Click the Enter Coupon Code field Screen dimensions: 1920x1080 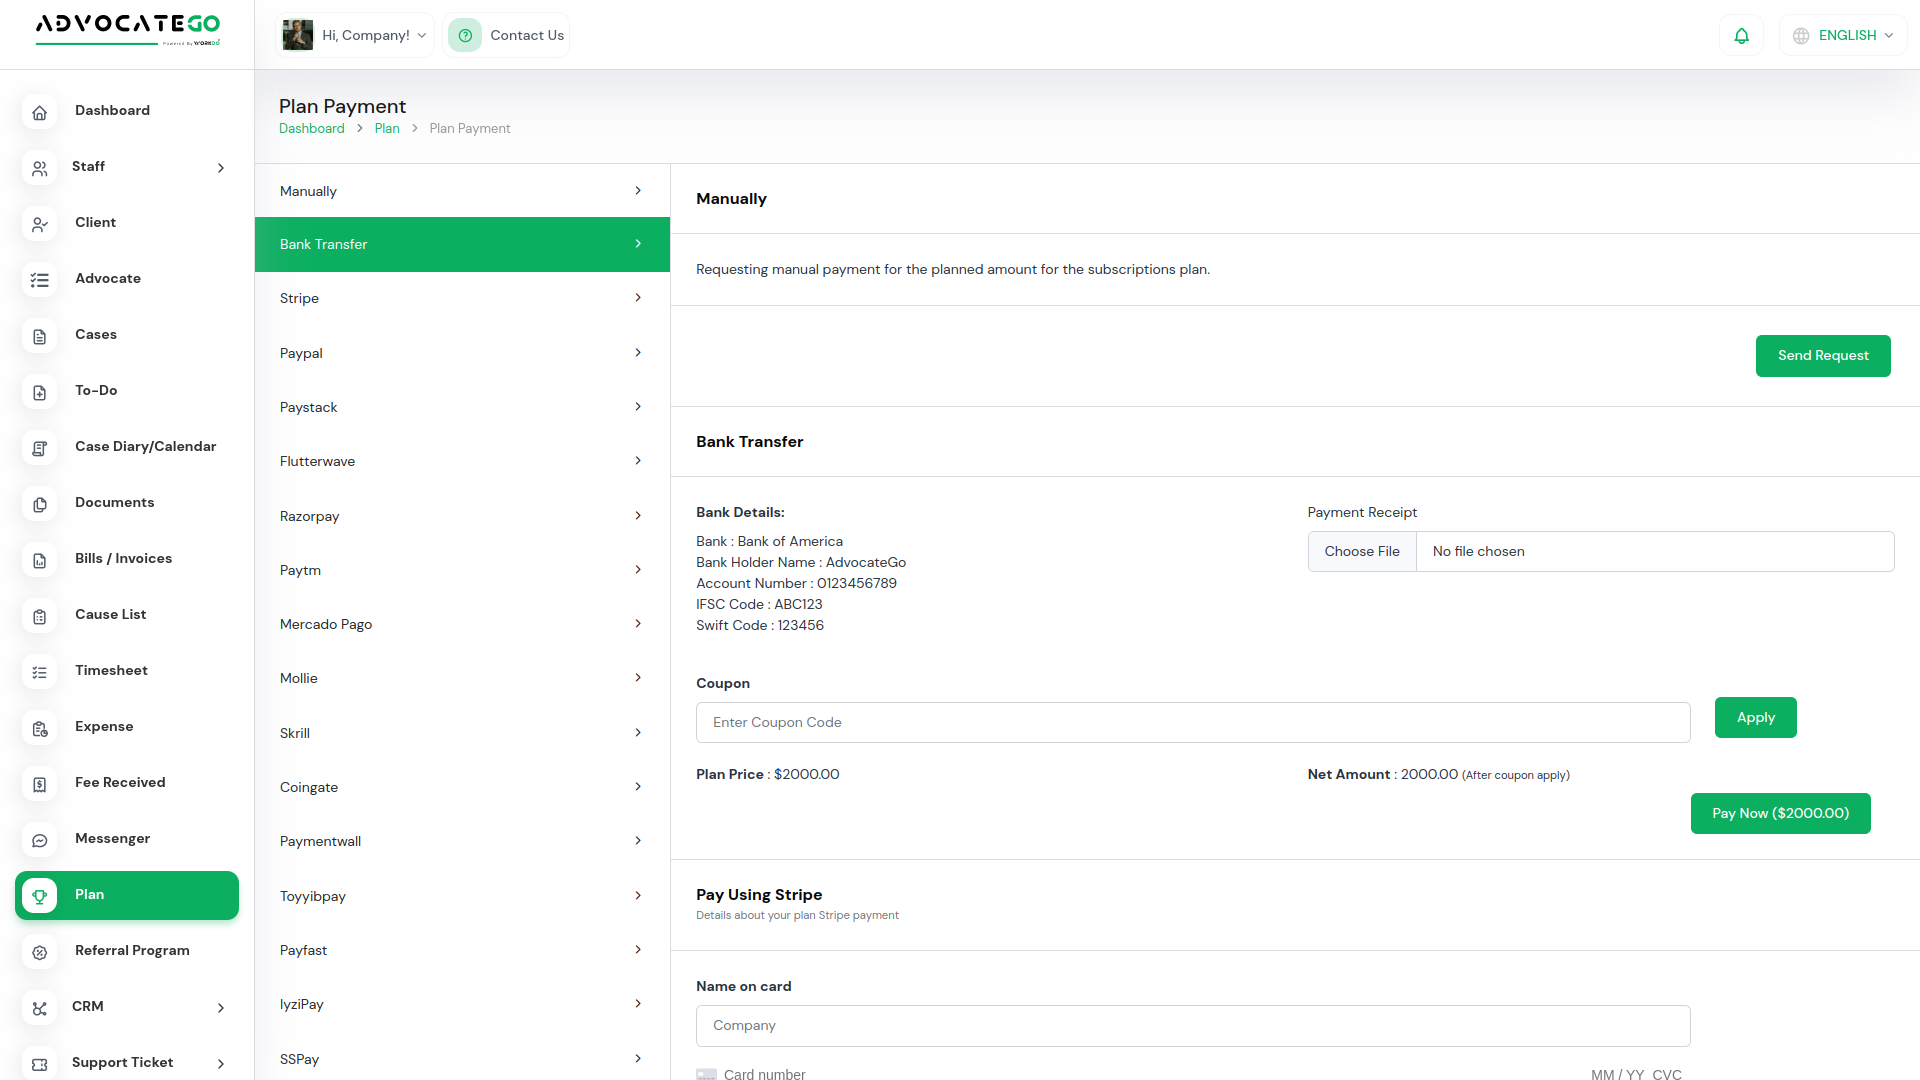click(1192, 723)
